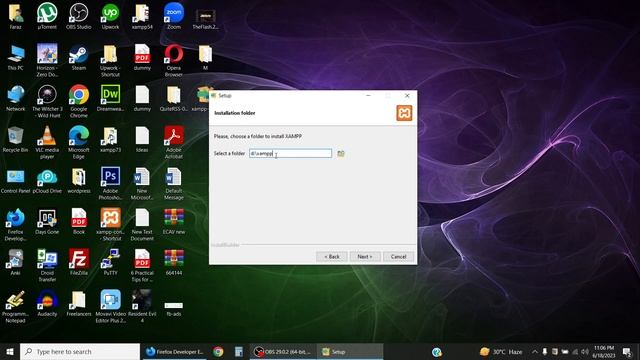
Task: Click the help icon in the taskbar
Action: click(437, 351)
